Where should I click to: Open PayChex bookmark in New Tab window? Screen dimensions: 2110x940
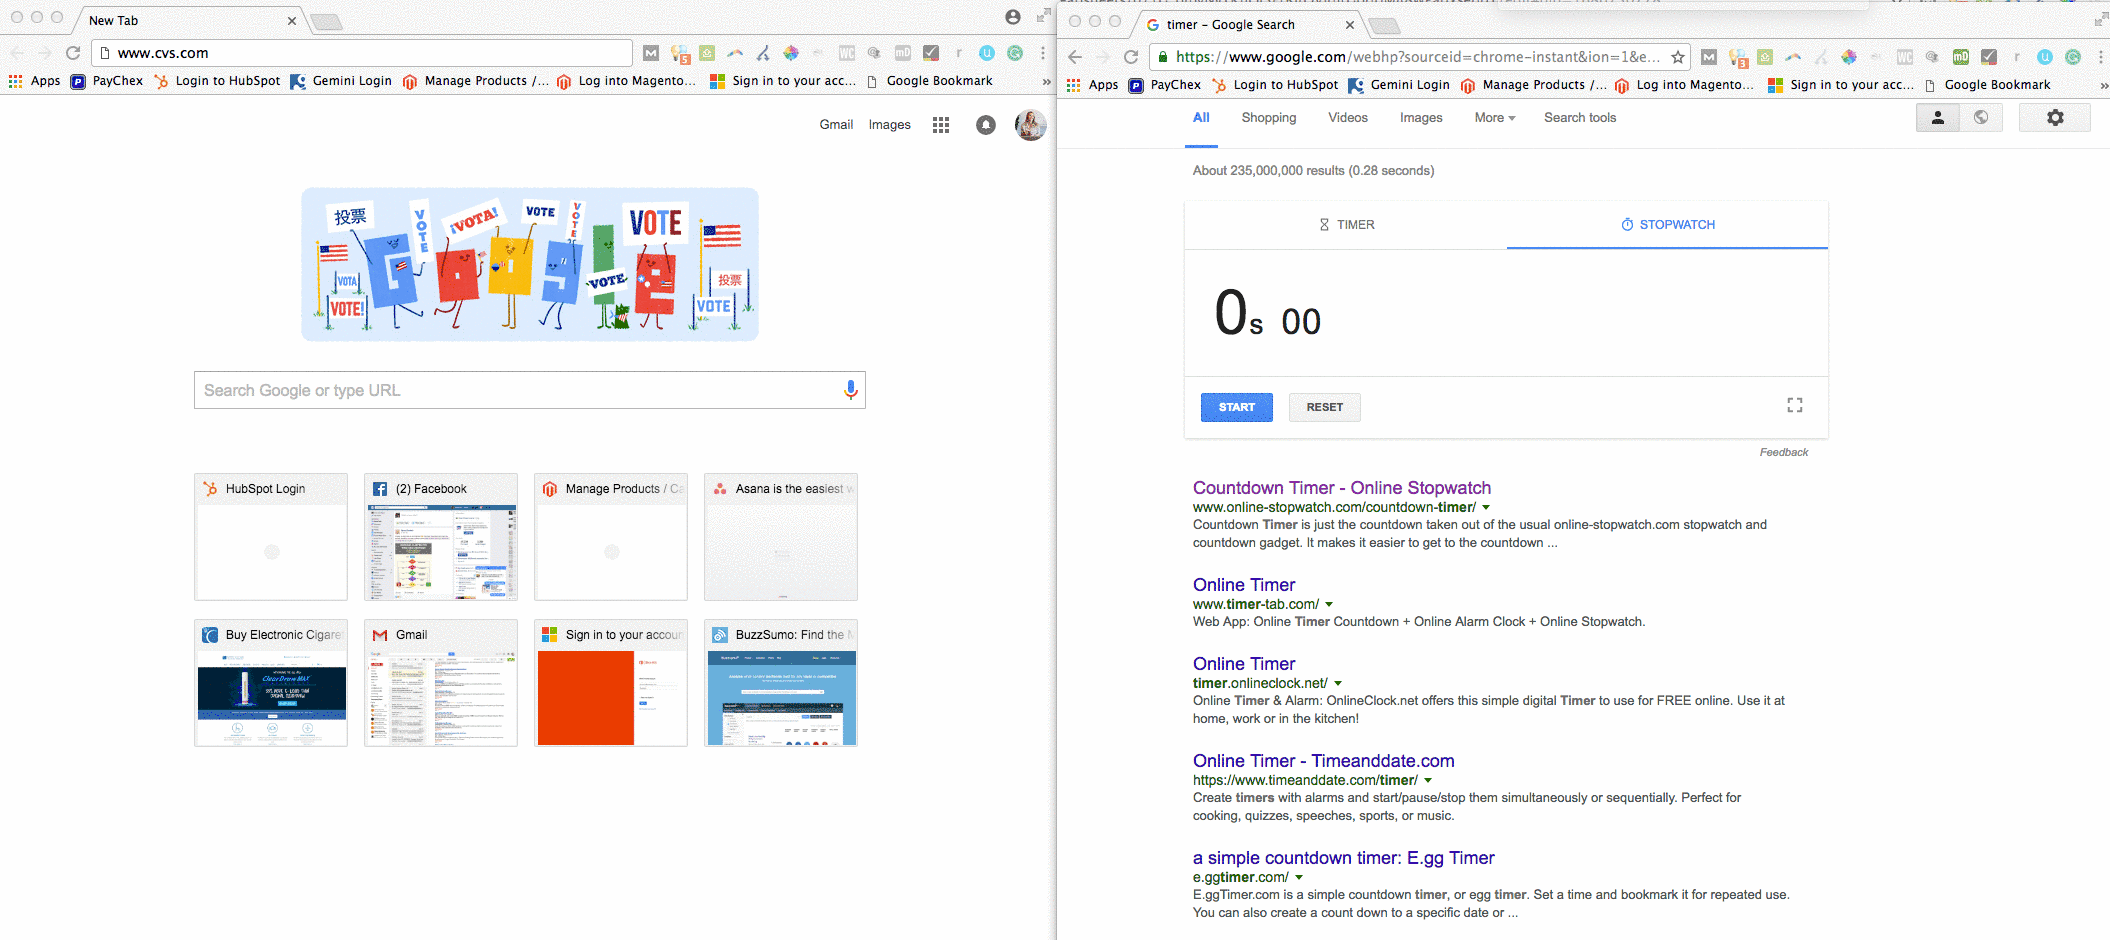pyautogui.click(x=107, y=81)
